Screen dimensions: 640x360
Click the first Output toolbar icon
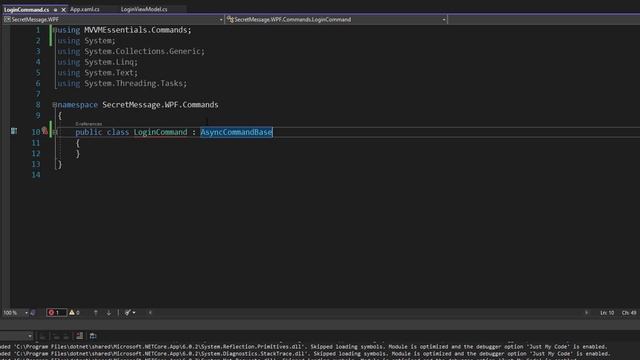[43, 336]
